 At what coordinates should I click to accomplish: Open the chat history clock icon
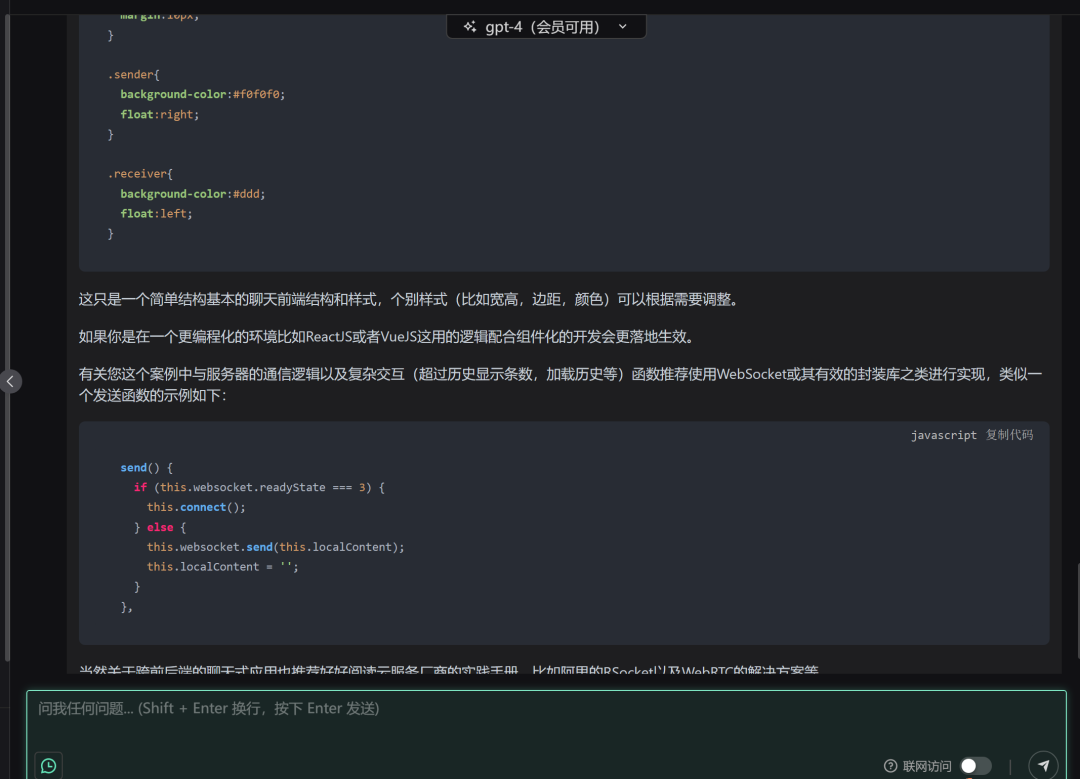click(48, 766)
